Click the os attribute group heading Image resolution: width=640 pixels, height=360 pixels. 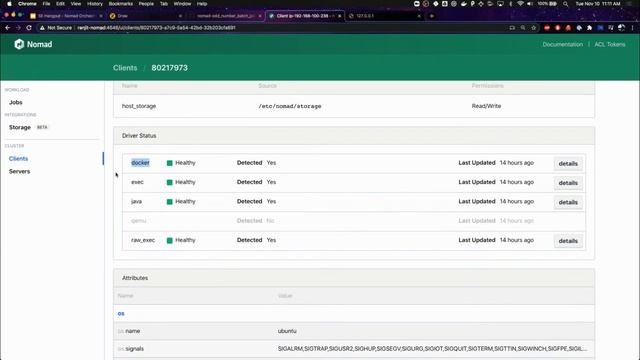(121, 313)
